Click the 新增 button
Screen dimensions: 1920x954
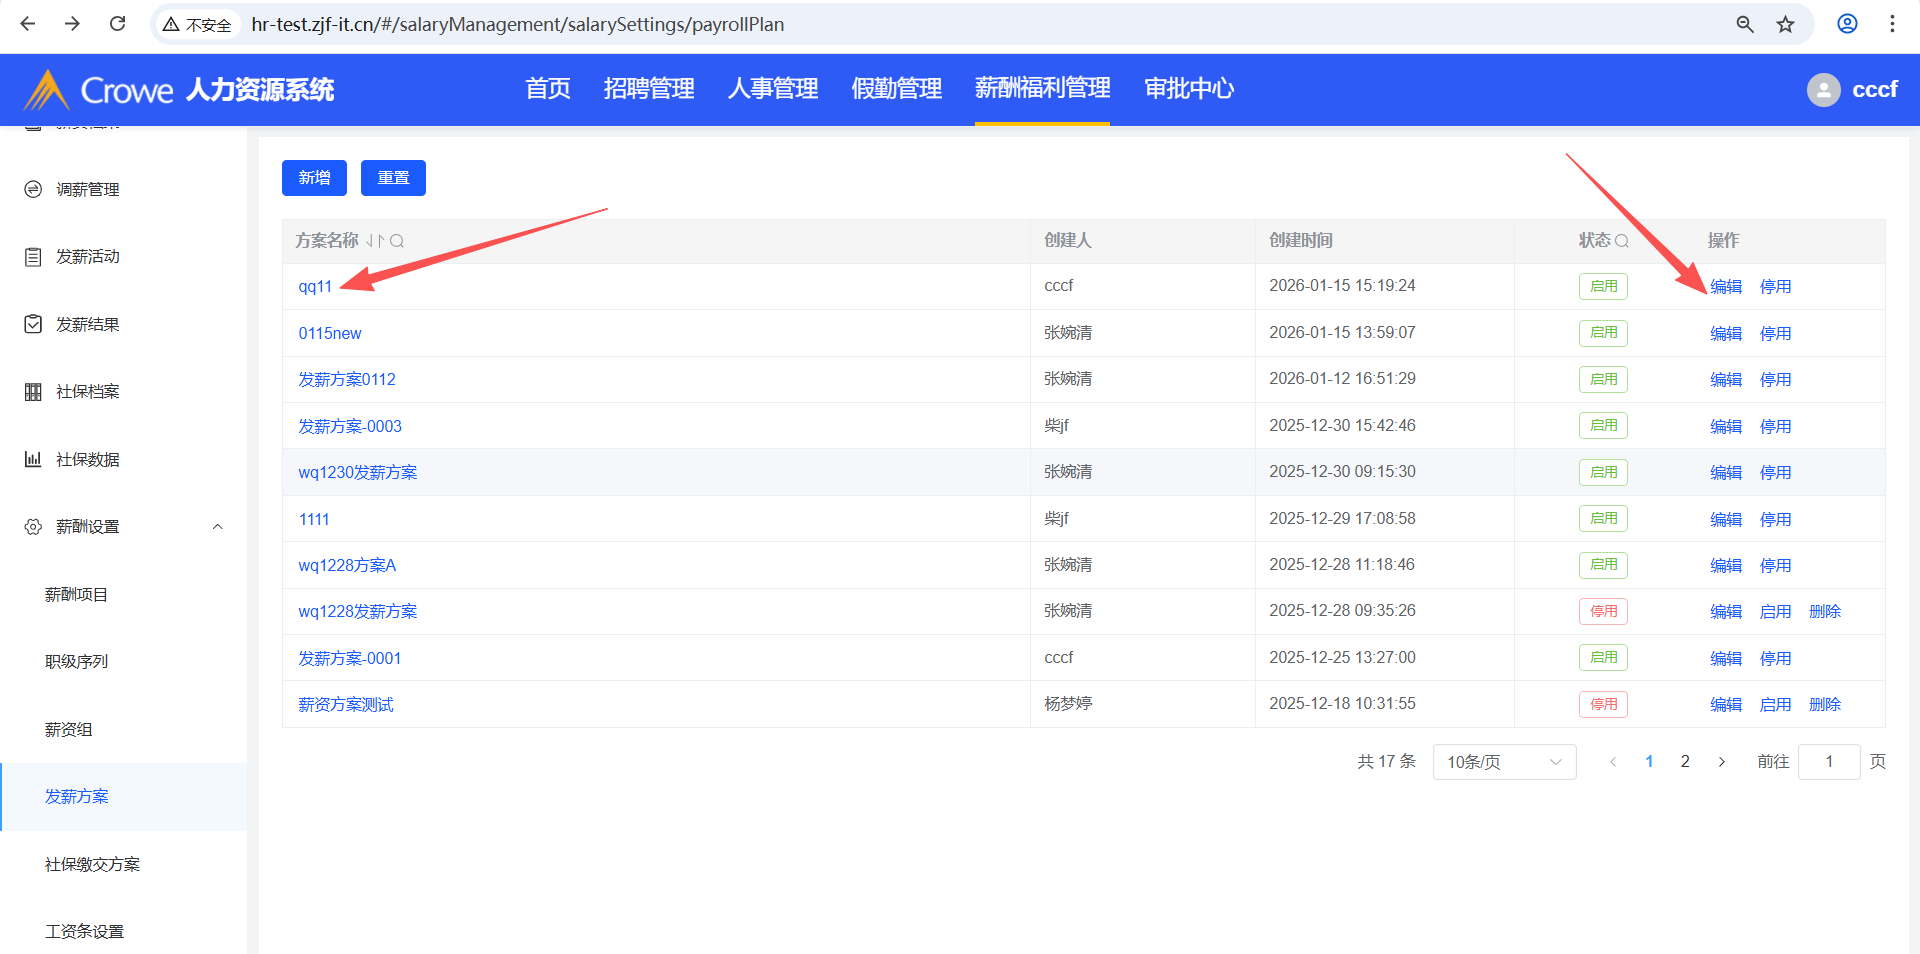pyautogui.click(x=314, y=178)
